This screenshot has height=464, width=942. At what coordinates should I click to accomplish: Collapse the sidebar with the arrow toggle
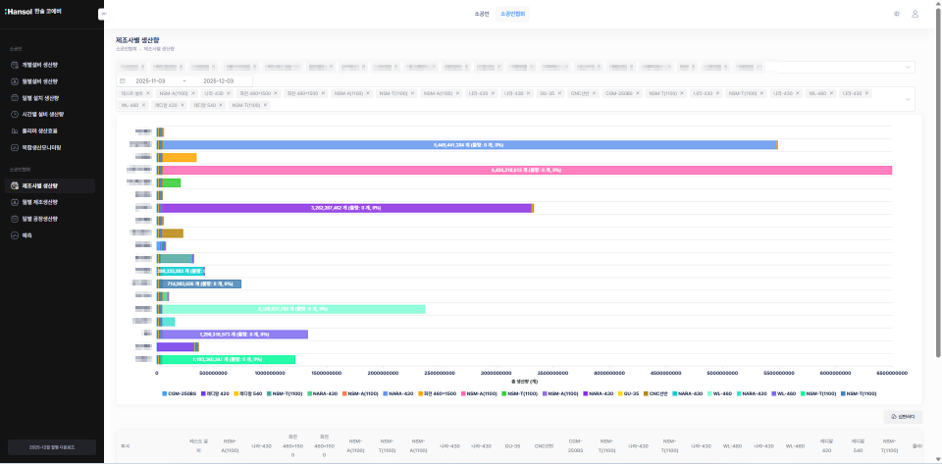coord(104,15)
